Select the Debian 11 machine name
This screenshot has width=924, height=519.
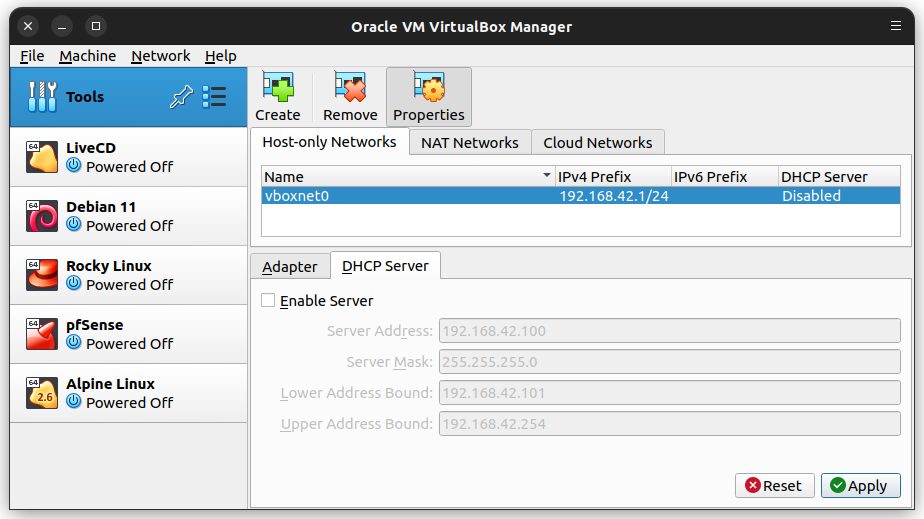point(101,207)
